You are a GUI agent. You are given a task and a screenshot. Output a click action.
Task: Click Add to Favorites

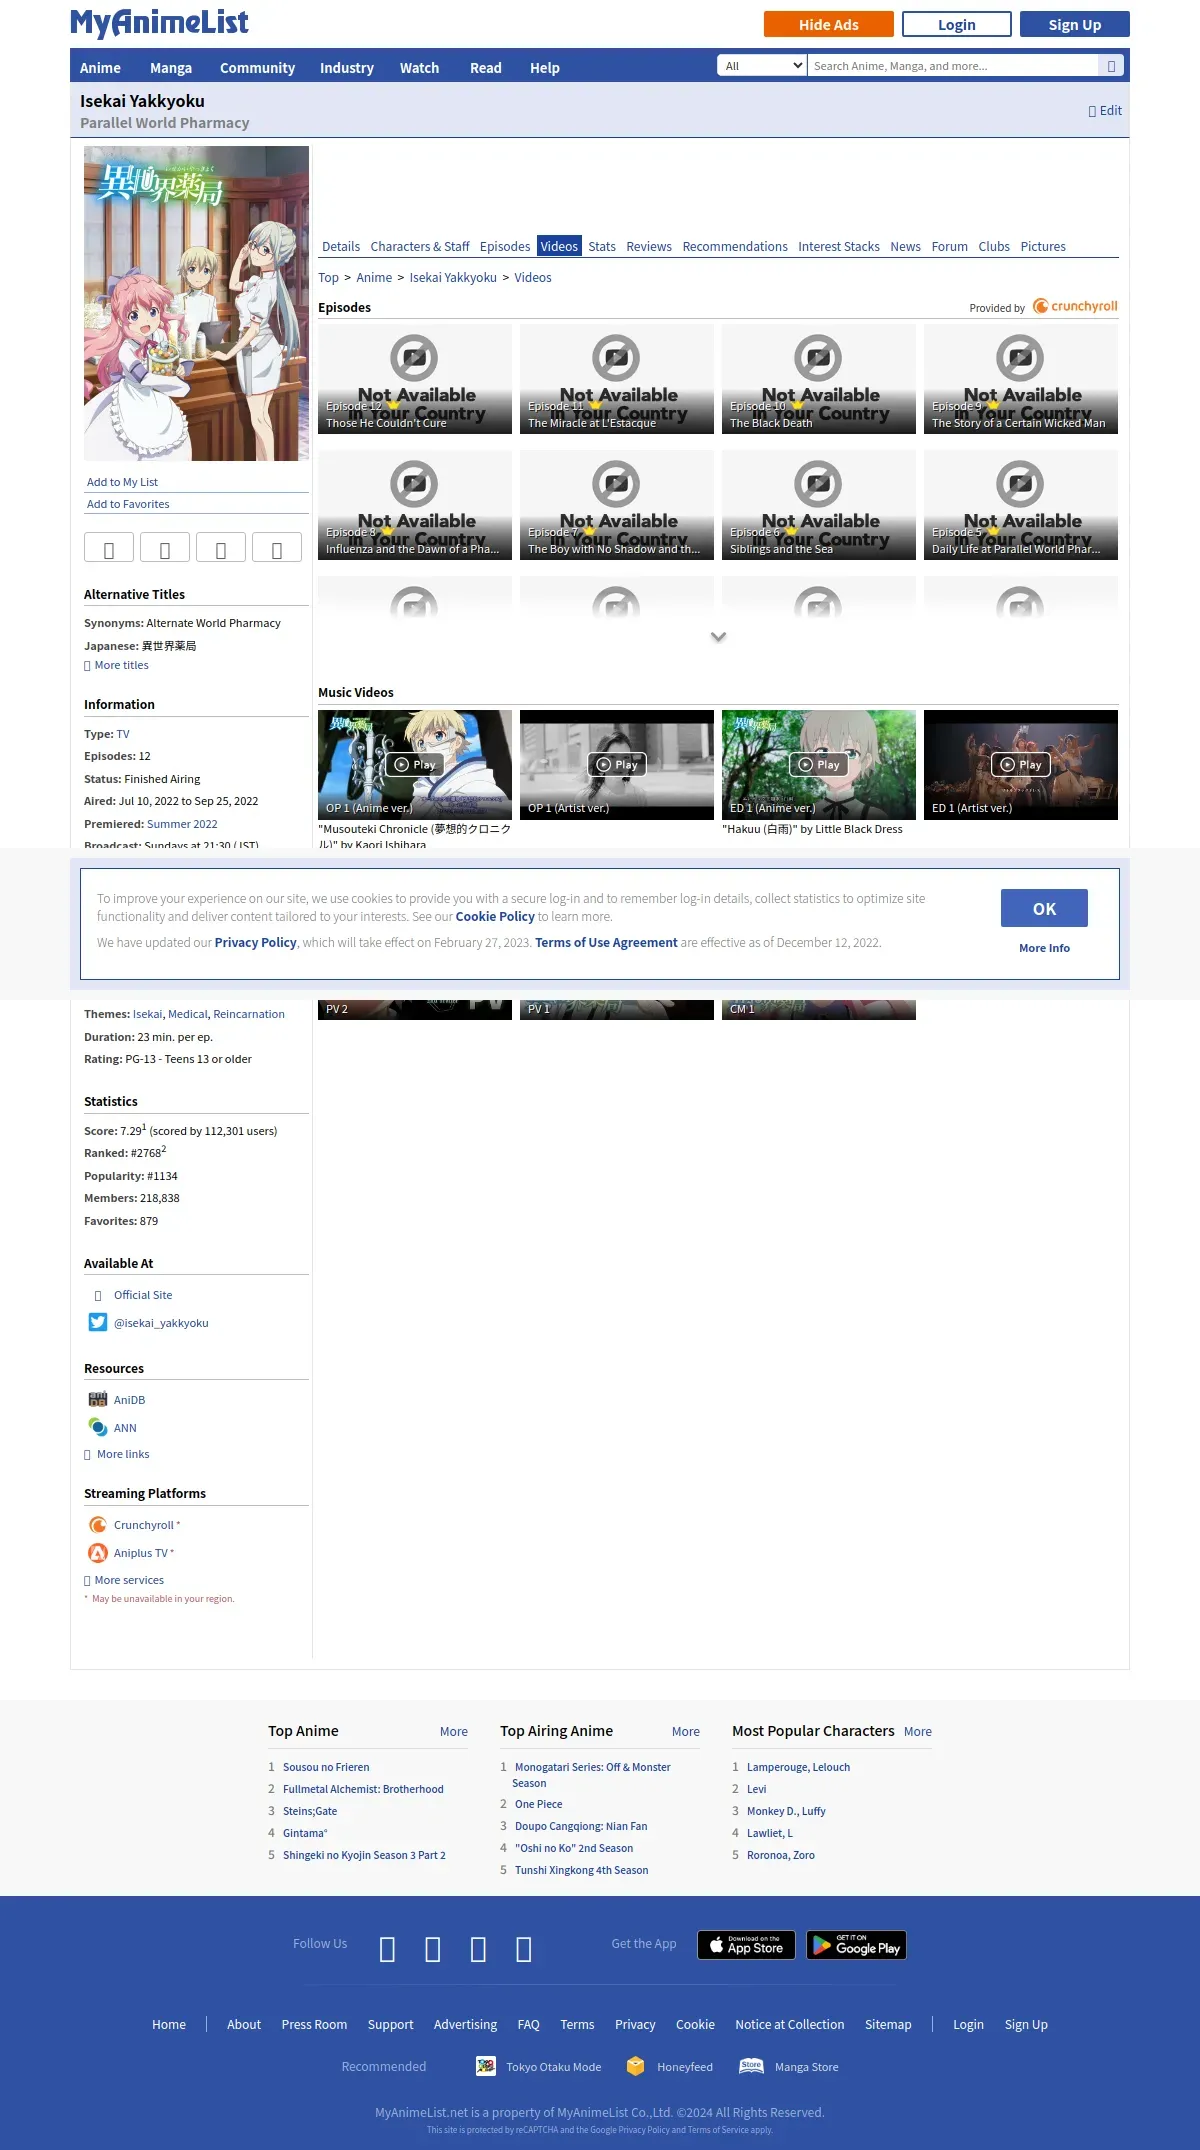tap(128, 504)
